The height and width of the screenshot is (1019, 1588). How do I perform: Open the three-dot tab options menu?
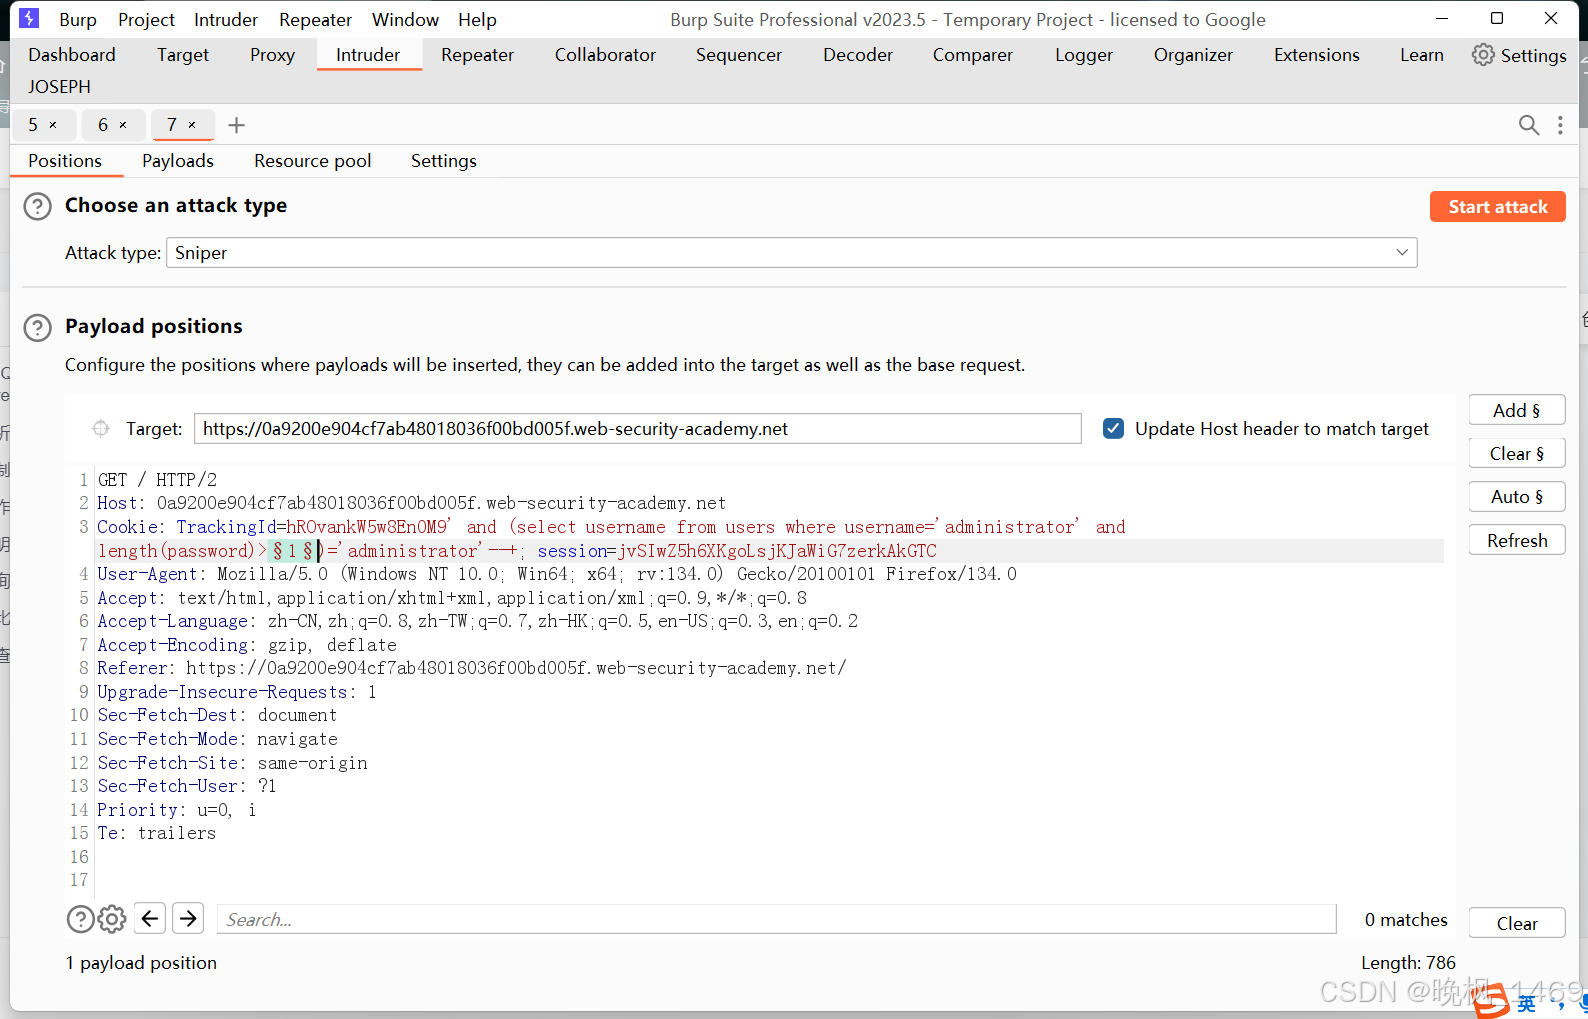click(1560, 125)
